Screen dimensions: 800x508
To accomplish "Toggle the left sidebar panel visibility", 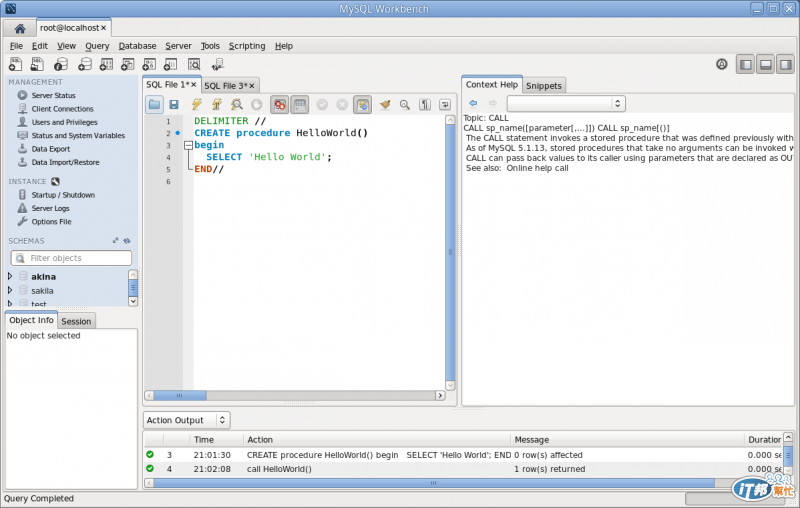I will pyautogui.click(x=745, y=64).
